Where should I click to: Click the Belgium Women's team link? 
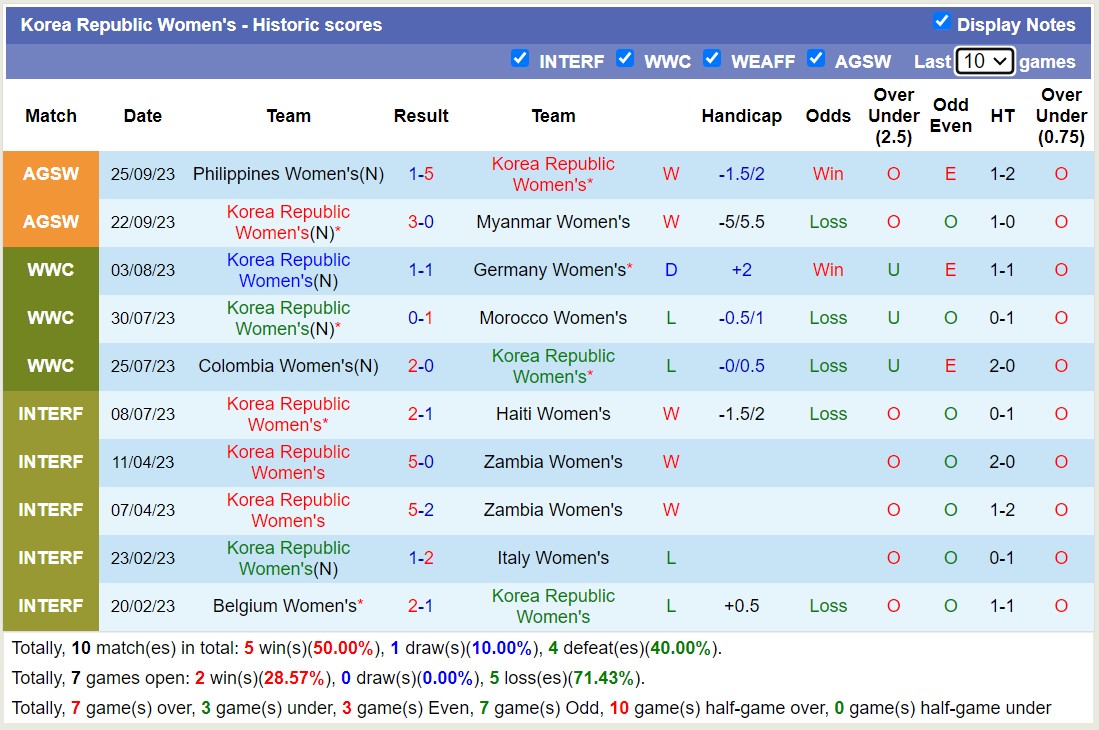284,606
